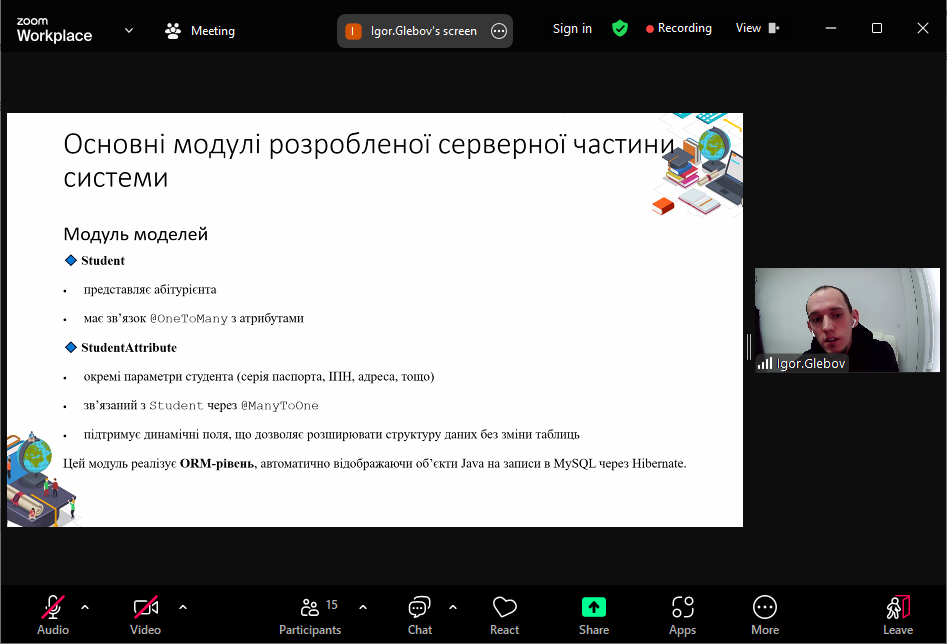This screenshot has height=644, width=947.
Task: Switch to the Meeting tab
Action: point(200,31)
